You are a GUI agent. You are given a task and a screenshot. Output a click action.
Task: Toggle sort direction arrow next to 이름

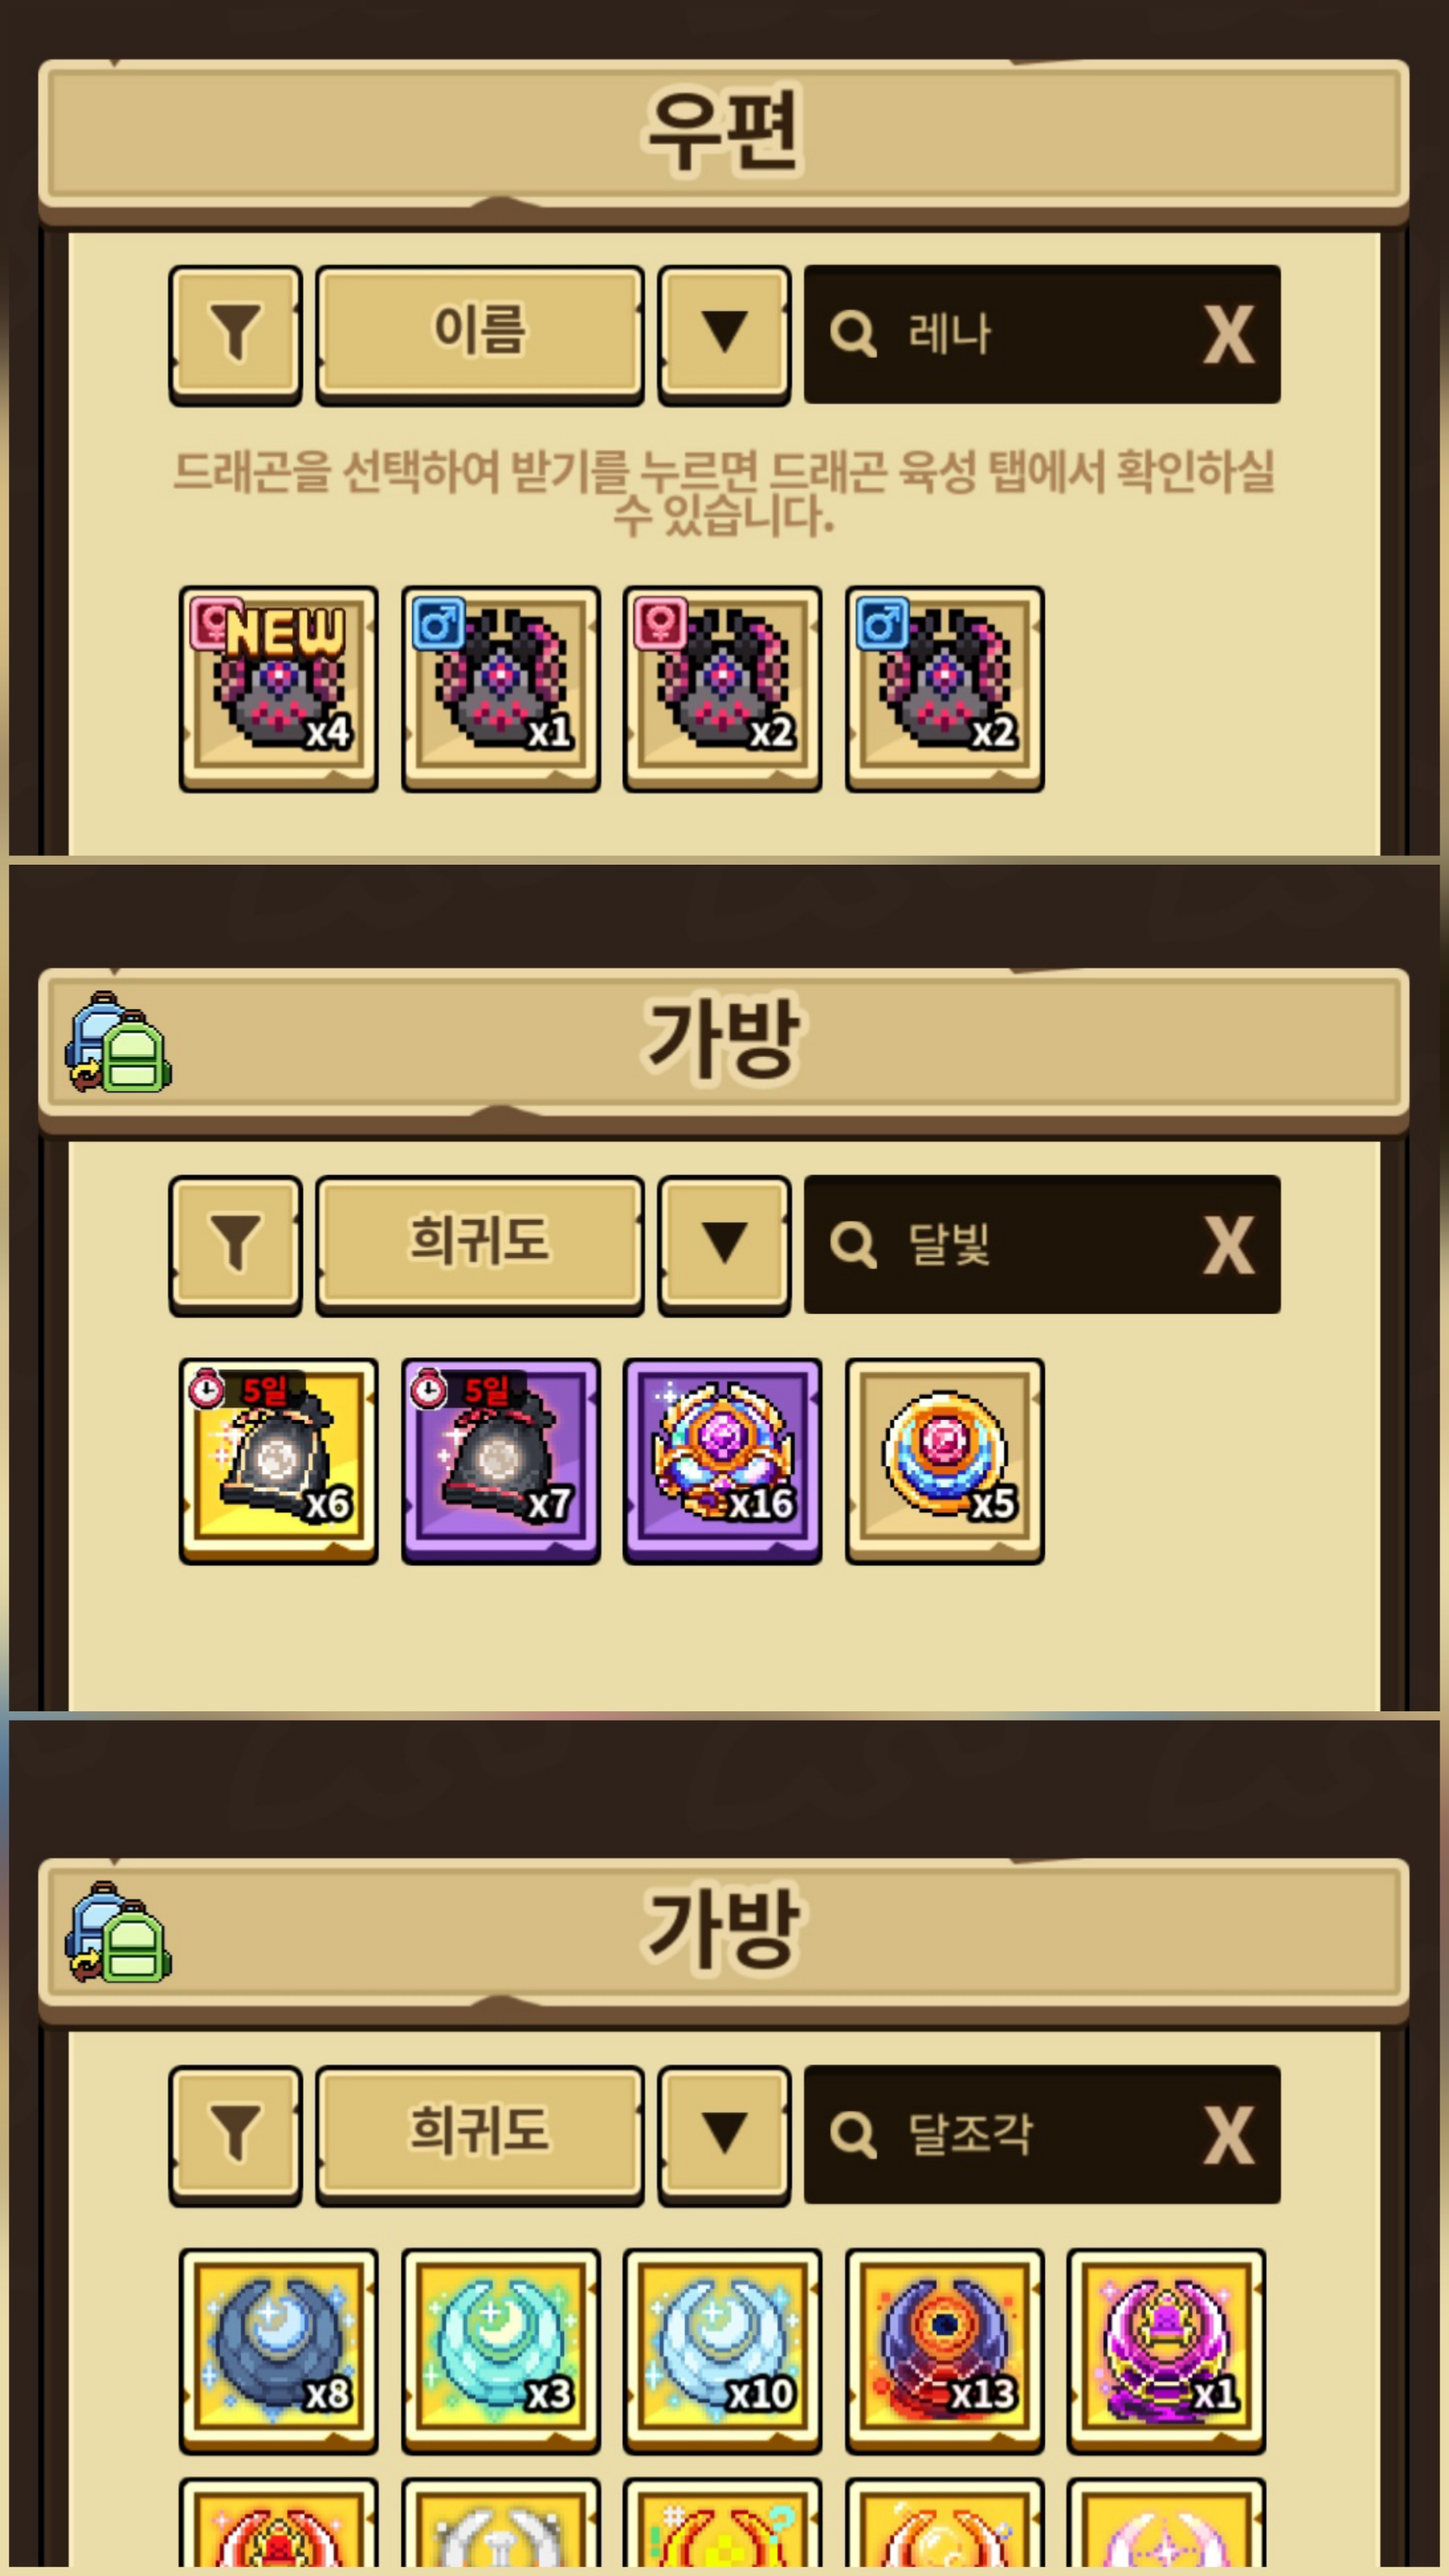(724, 334)
